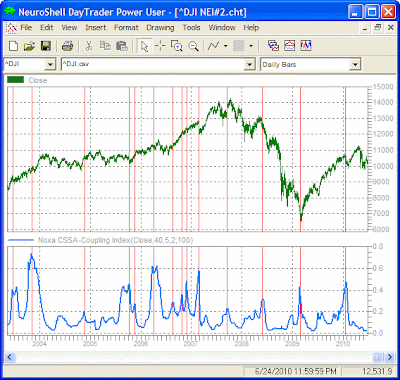Expand the Daily Bars periodicity dropdown
This screenshot has width=400, height=380.
356,65
